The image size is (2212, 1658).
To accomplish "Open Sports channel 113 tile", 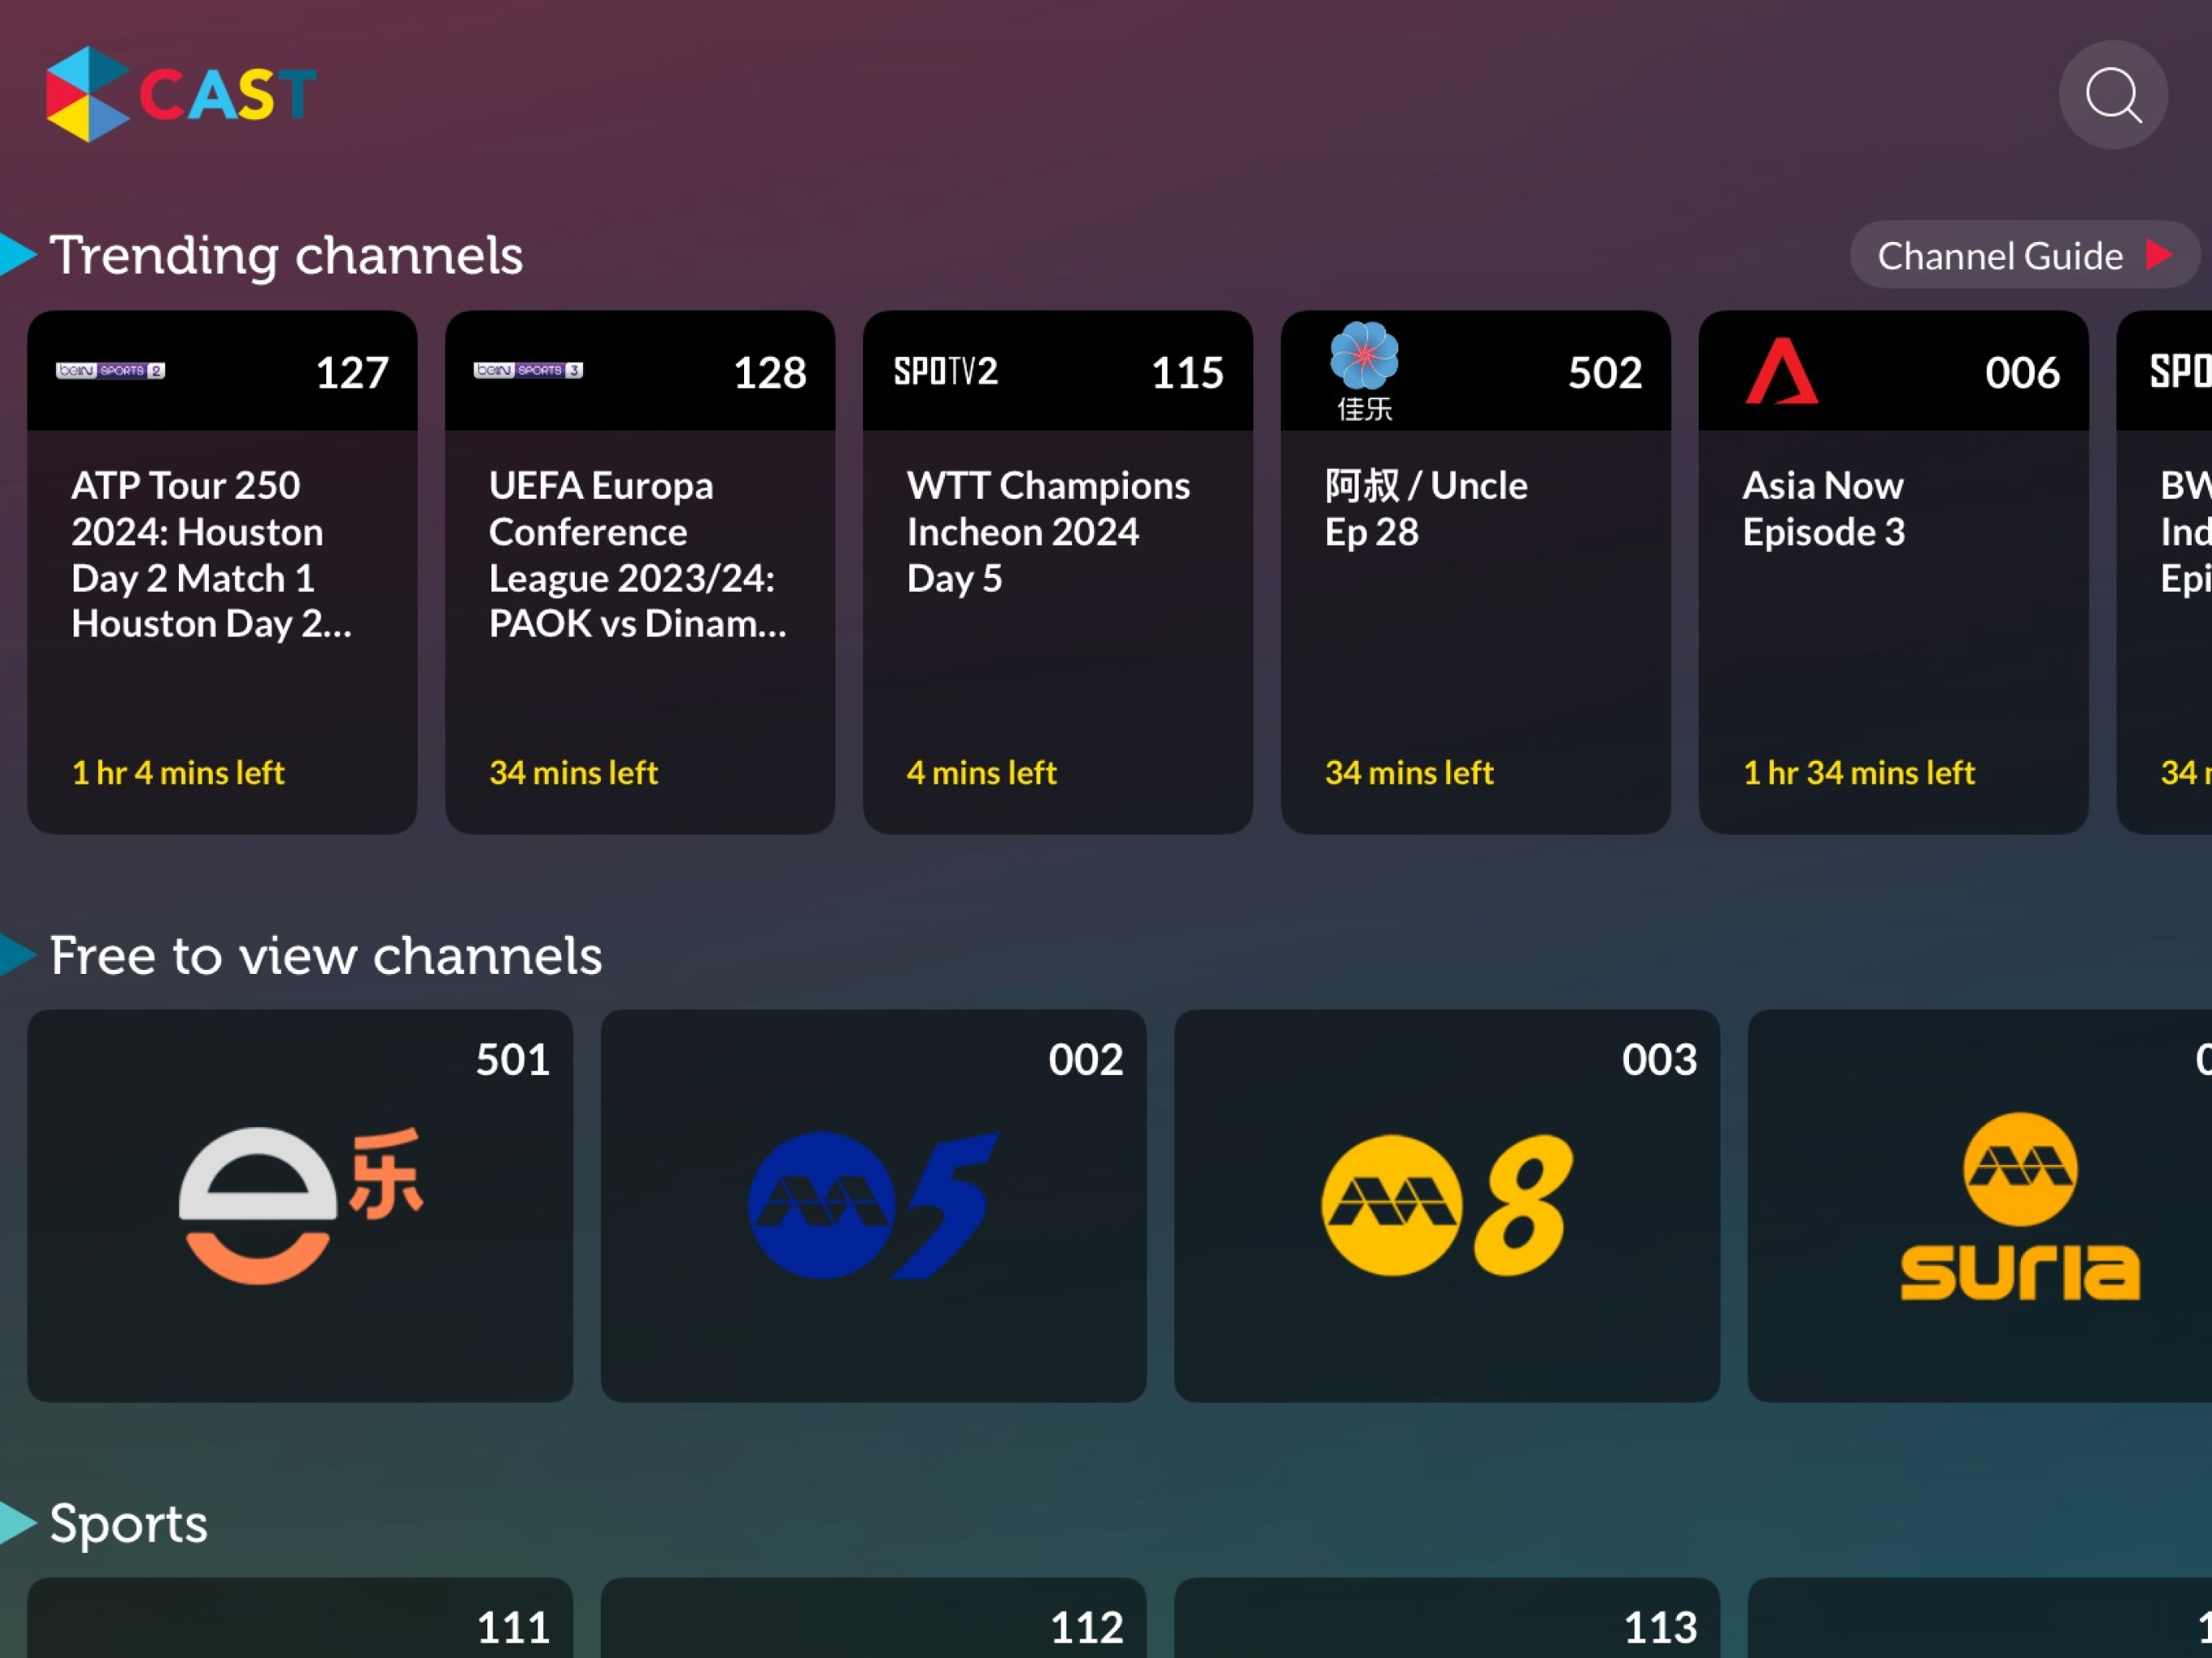I will pyautogui.click(x=1447, y=1618).
